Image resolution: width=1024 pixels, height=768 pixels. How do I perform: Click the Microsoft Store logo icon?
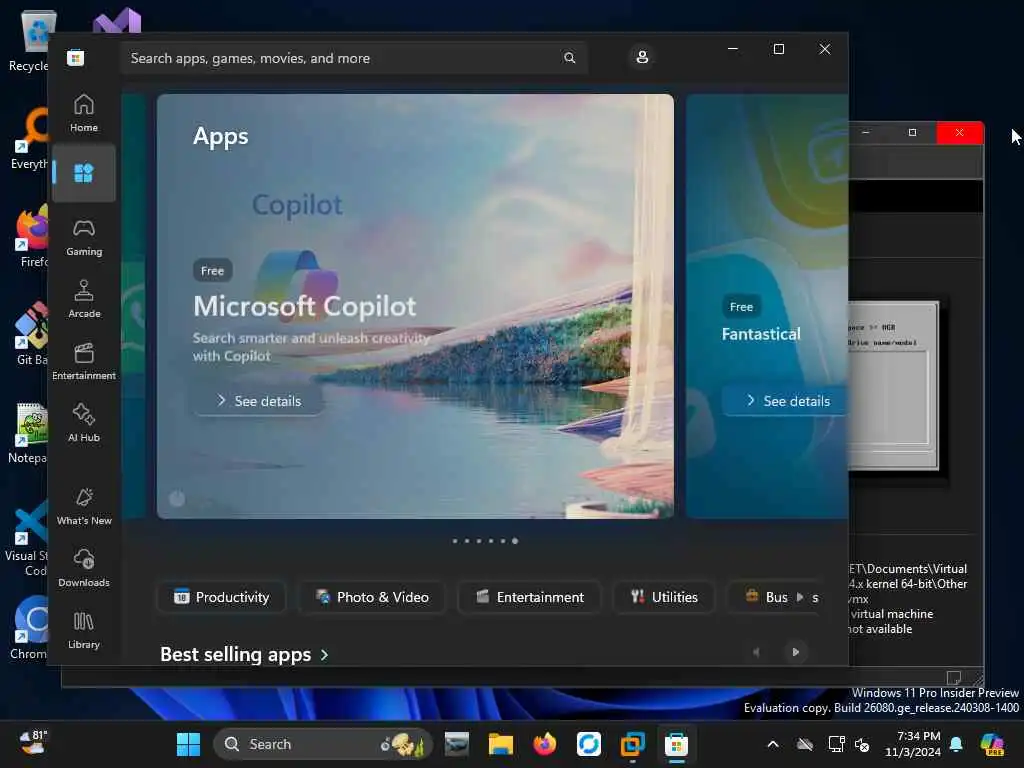[76, 58]
